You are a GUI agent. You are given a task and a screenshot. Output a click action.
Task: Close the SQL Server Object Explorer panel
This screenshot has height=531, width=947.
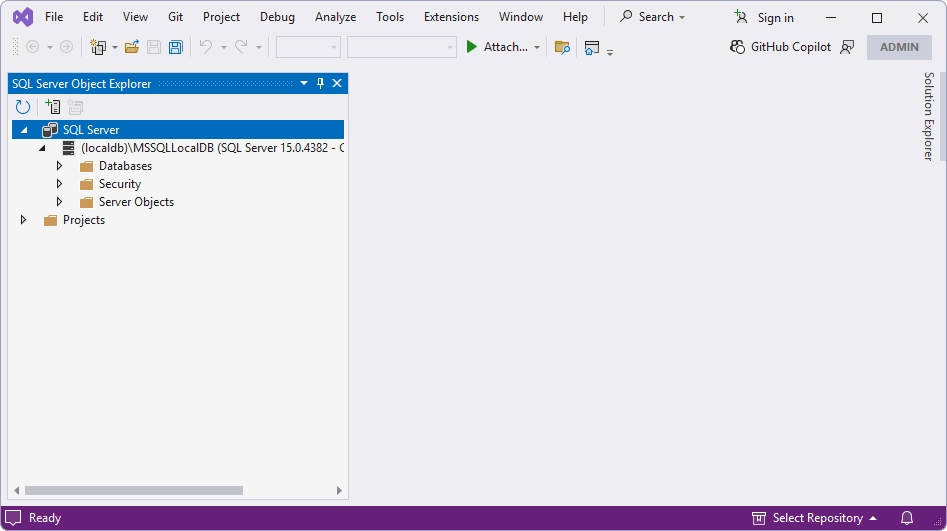coord(337,83)
